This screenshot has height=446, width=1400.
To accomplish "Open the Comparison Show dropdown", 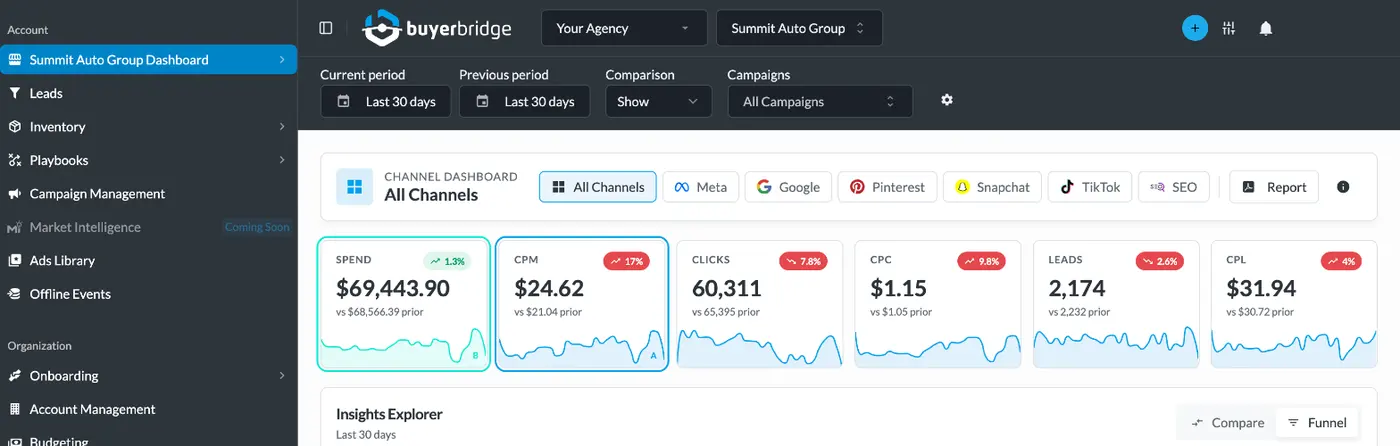I will [658, 101].
